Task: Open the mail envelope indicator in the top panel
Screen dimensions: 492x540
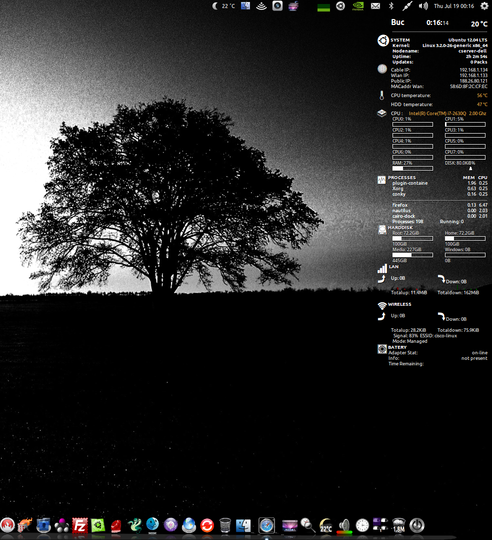Action: (375, 6)
